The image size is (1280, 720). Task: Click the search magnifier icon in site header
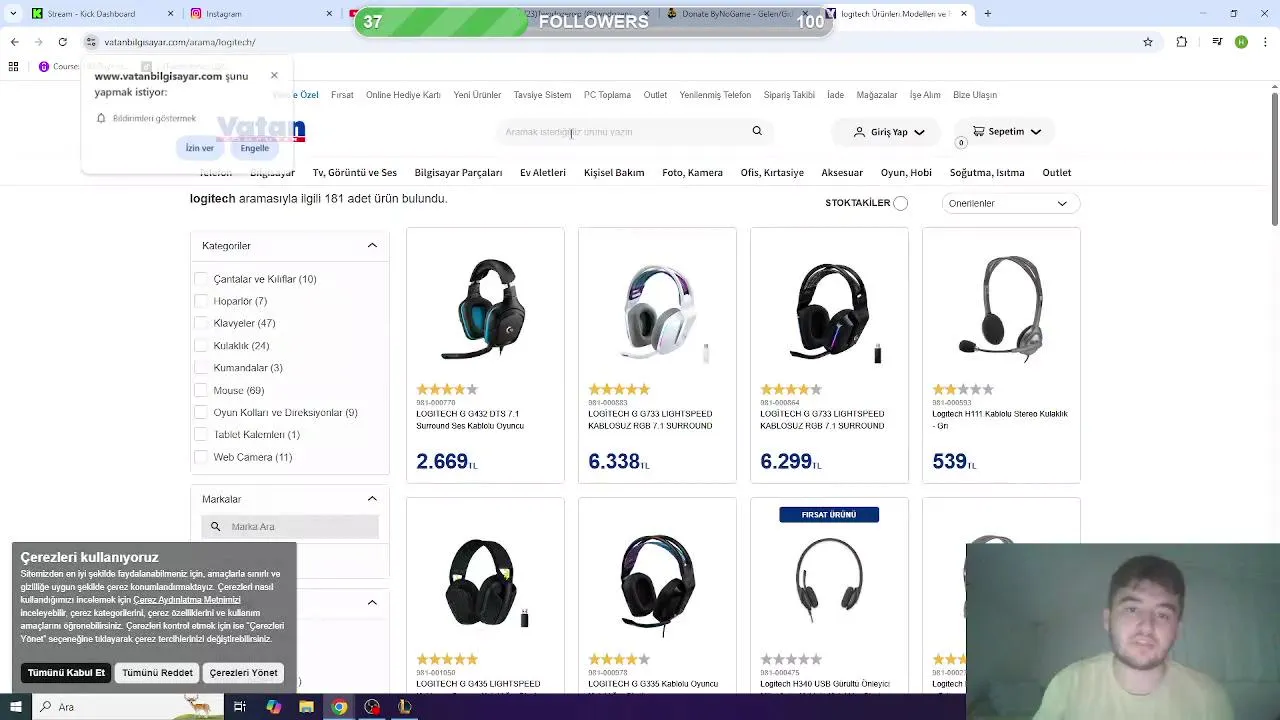(x=757, y=131)
